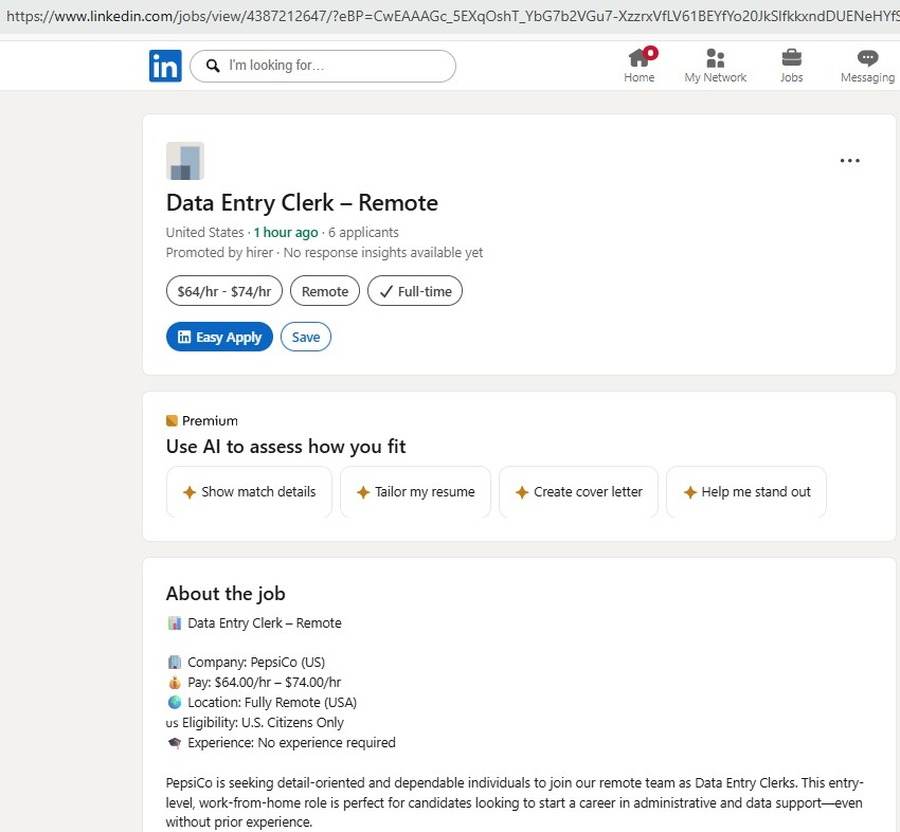Click the "Company: PepsiCo (US)" line
This screenshot has width=900, height=832.
pyautogui.click(x=256, y=662)
